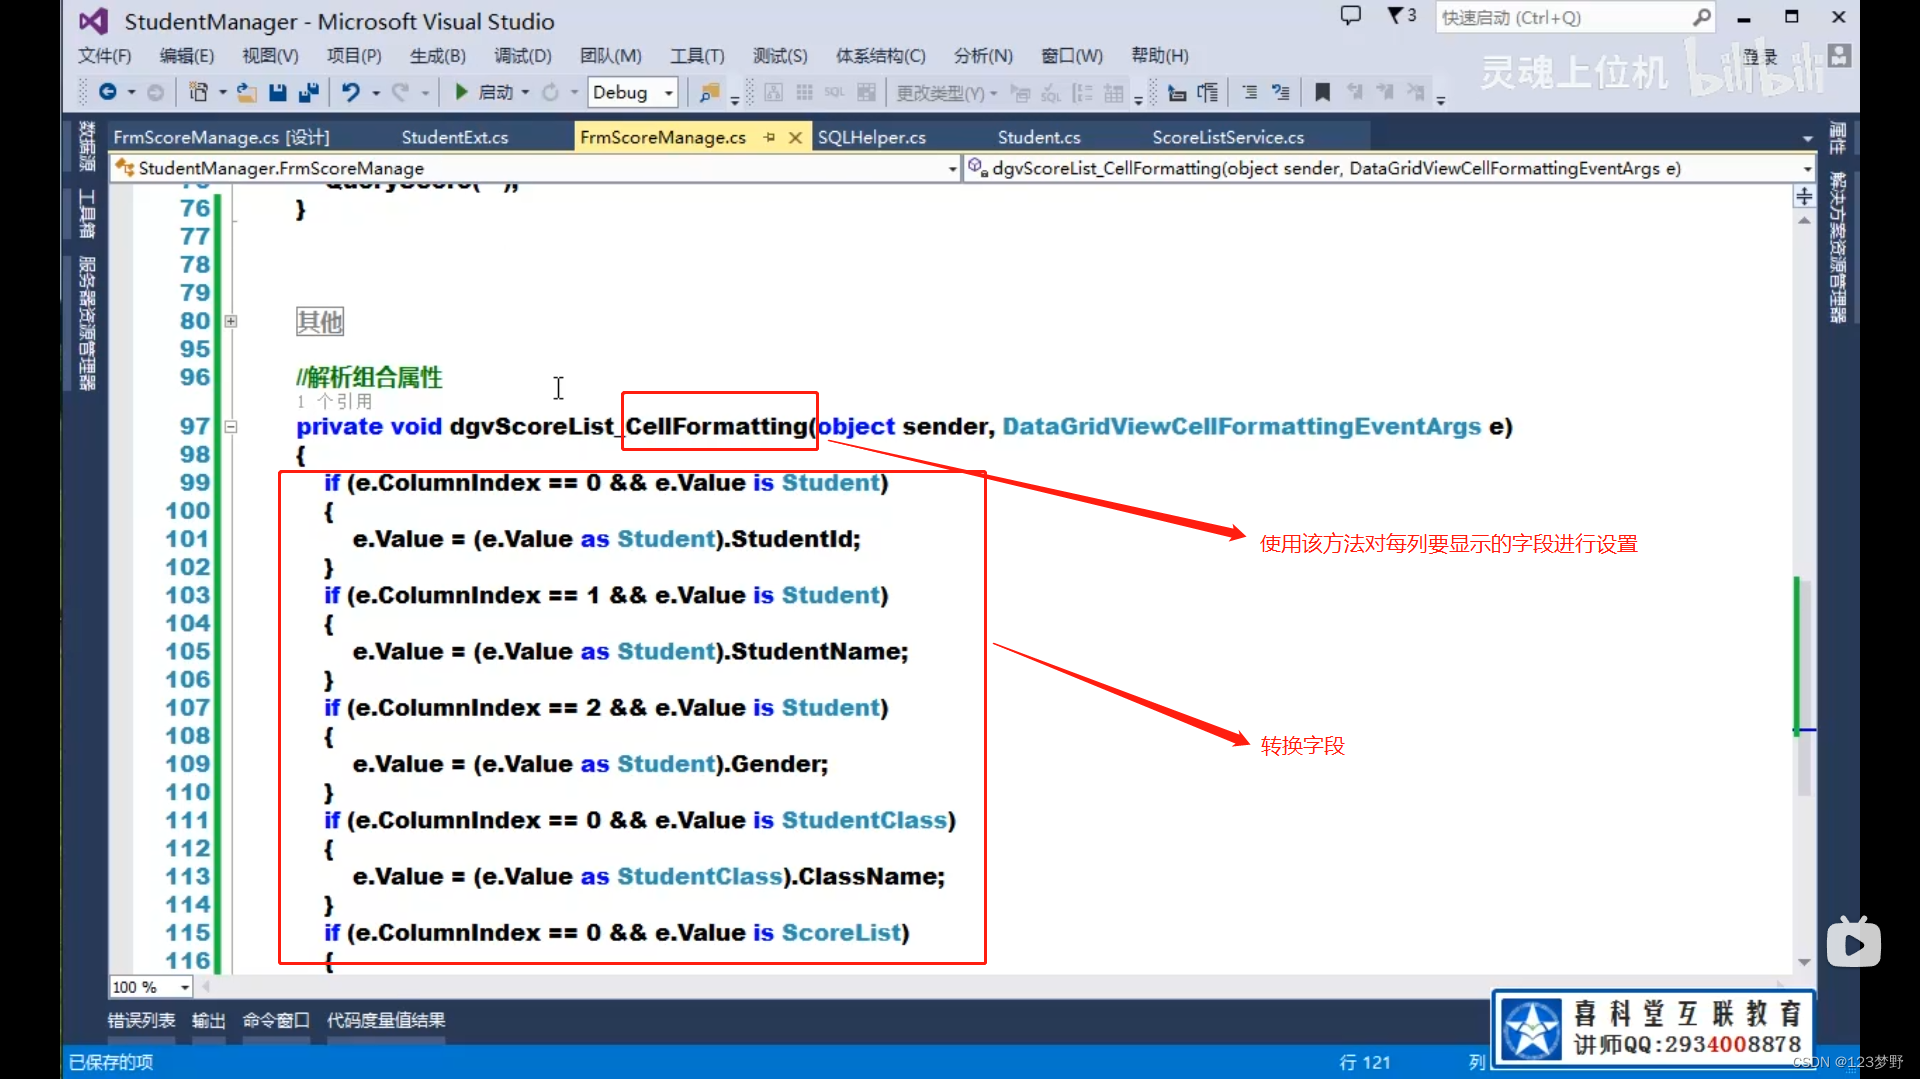Expand the undo history dropdown arrow
This screenshot has width=1920, height=1079.
coord(376,92)
